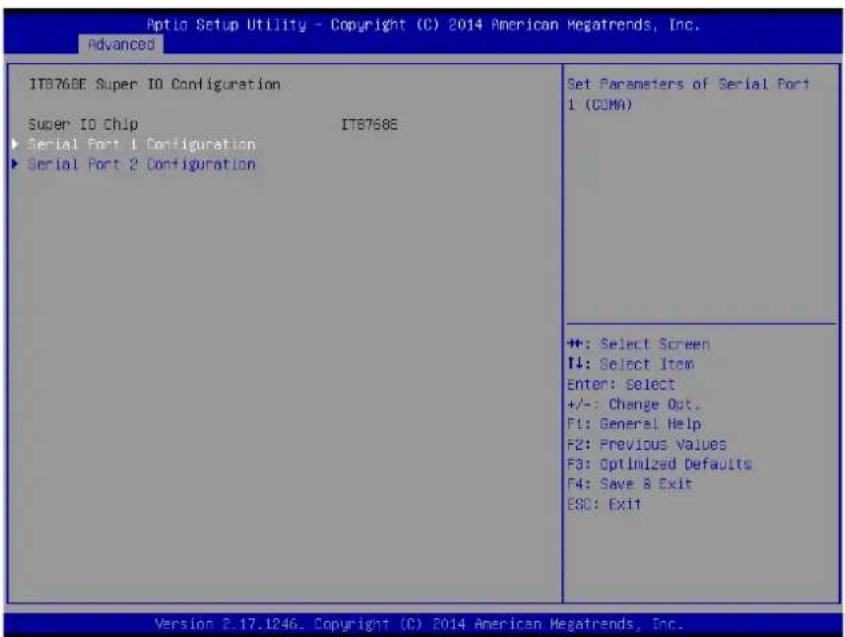845x637 pixels.
Task: Click the F4: Save & Exit hint
Action: 629,484
